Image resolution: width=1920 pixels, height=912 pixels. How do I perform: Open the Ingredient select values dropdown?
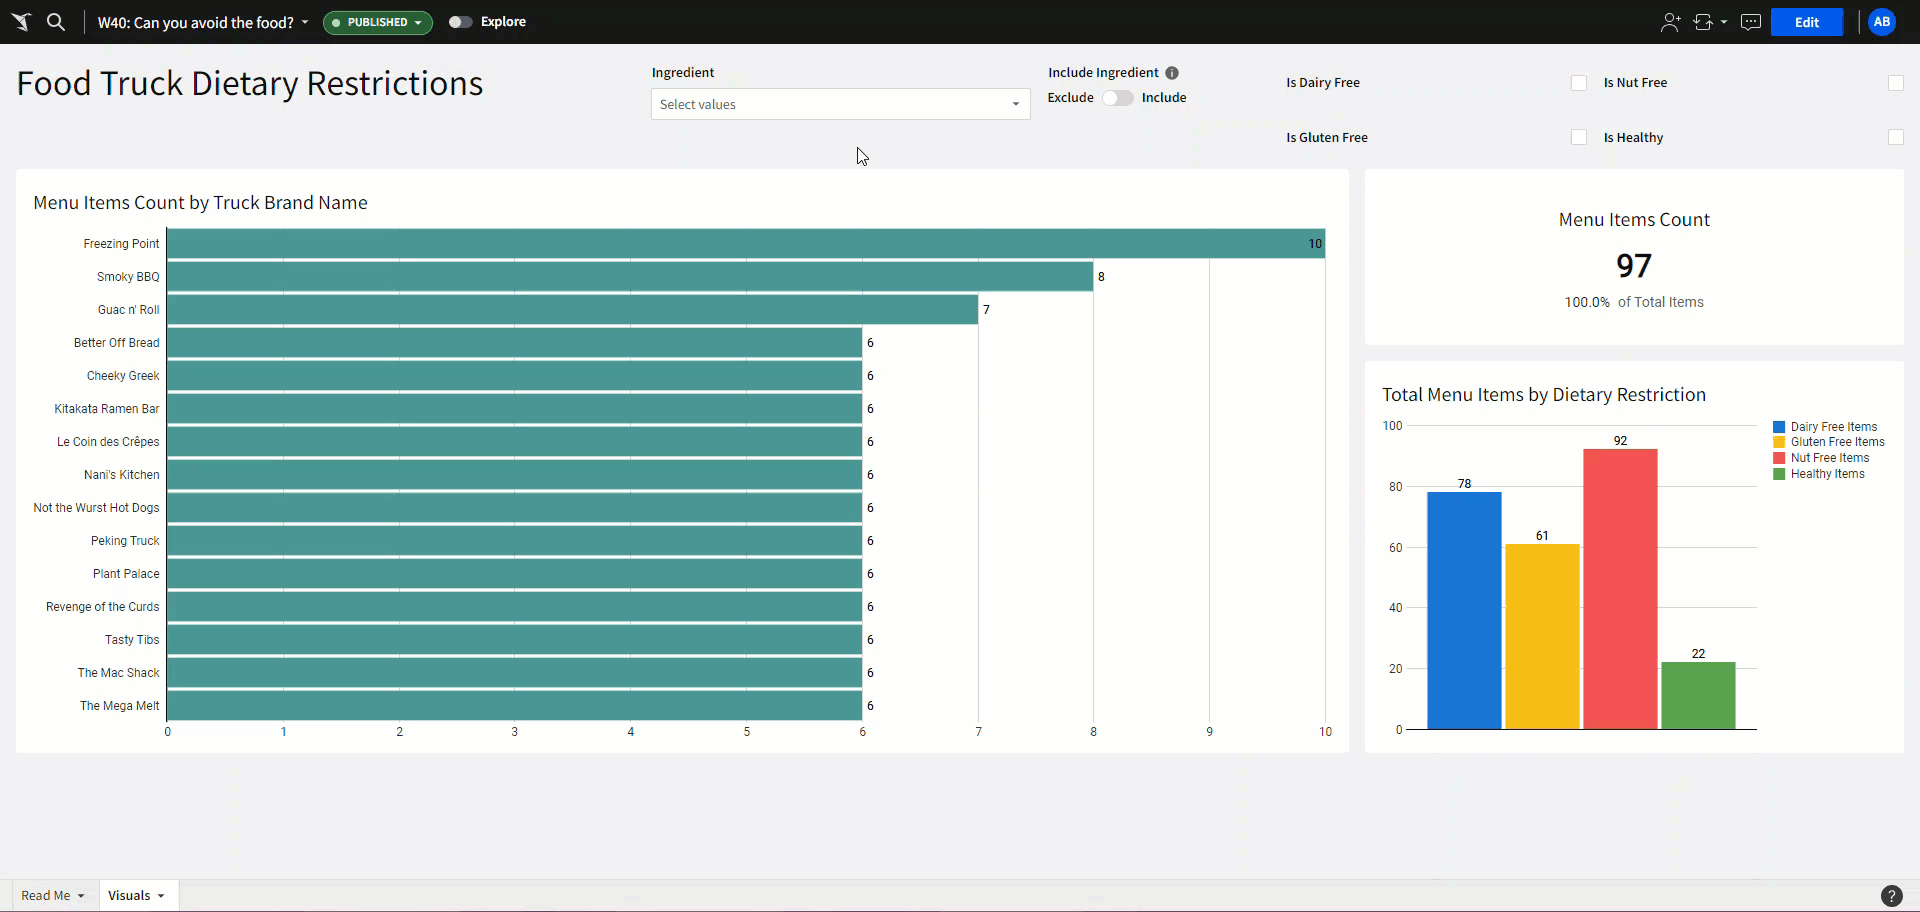pos(840,104)
